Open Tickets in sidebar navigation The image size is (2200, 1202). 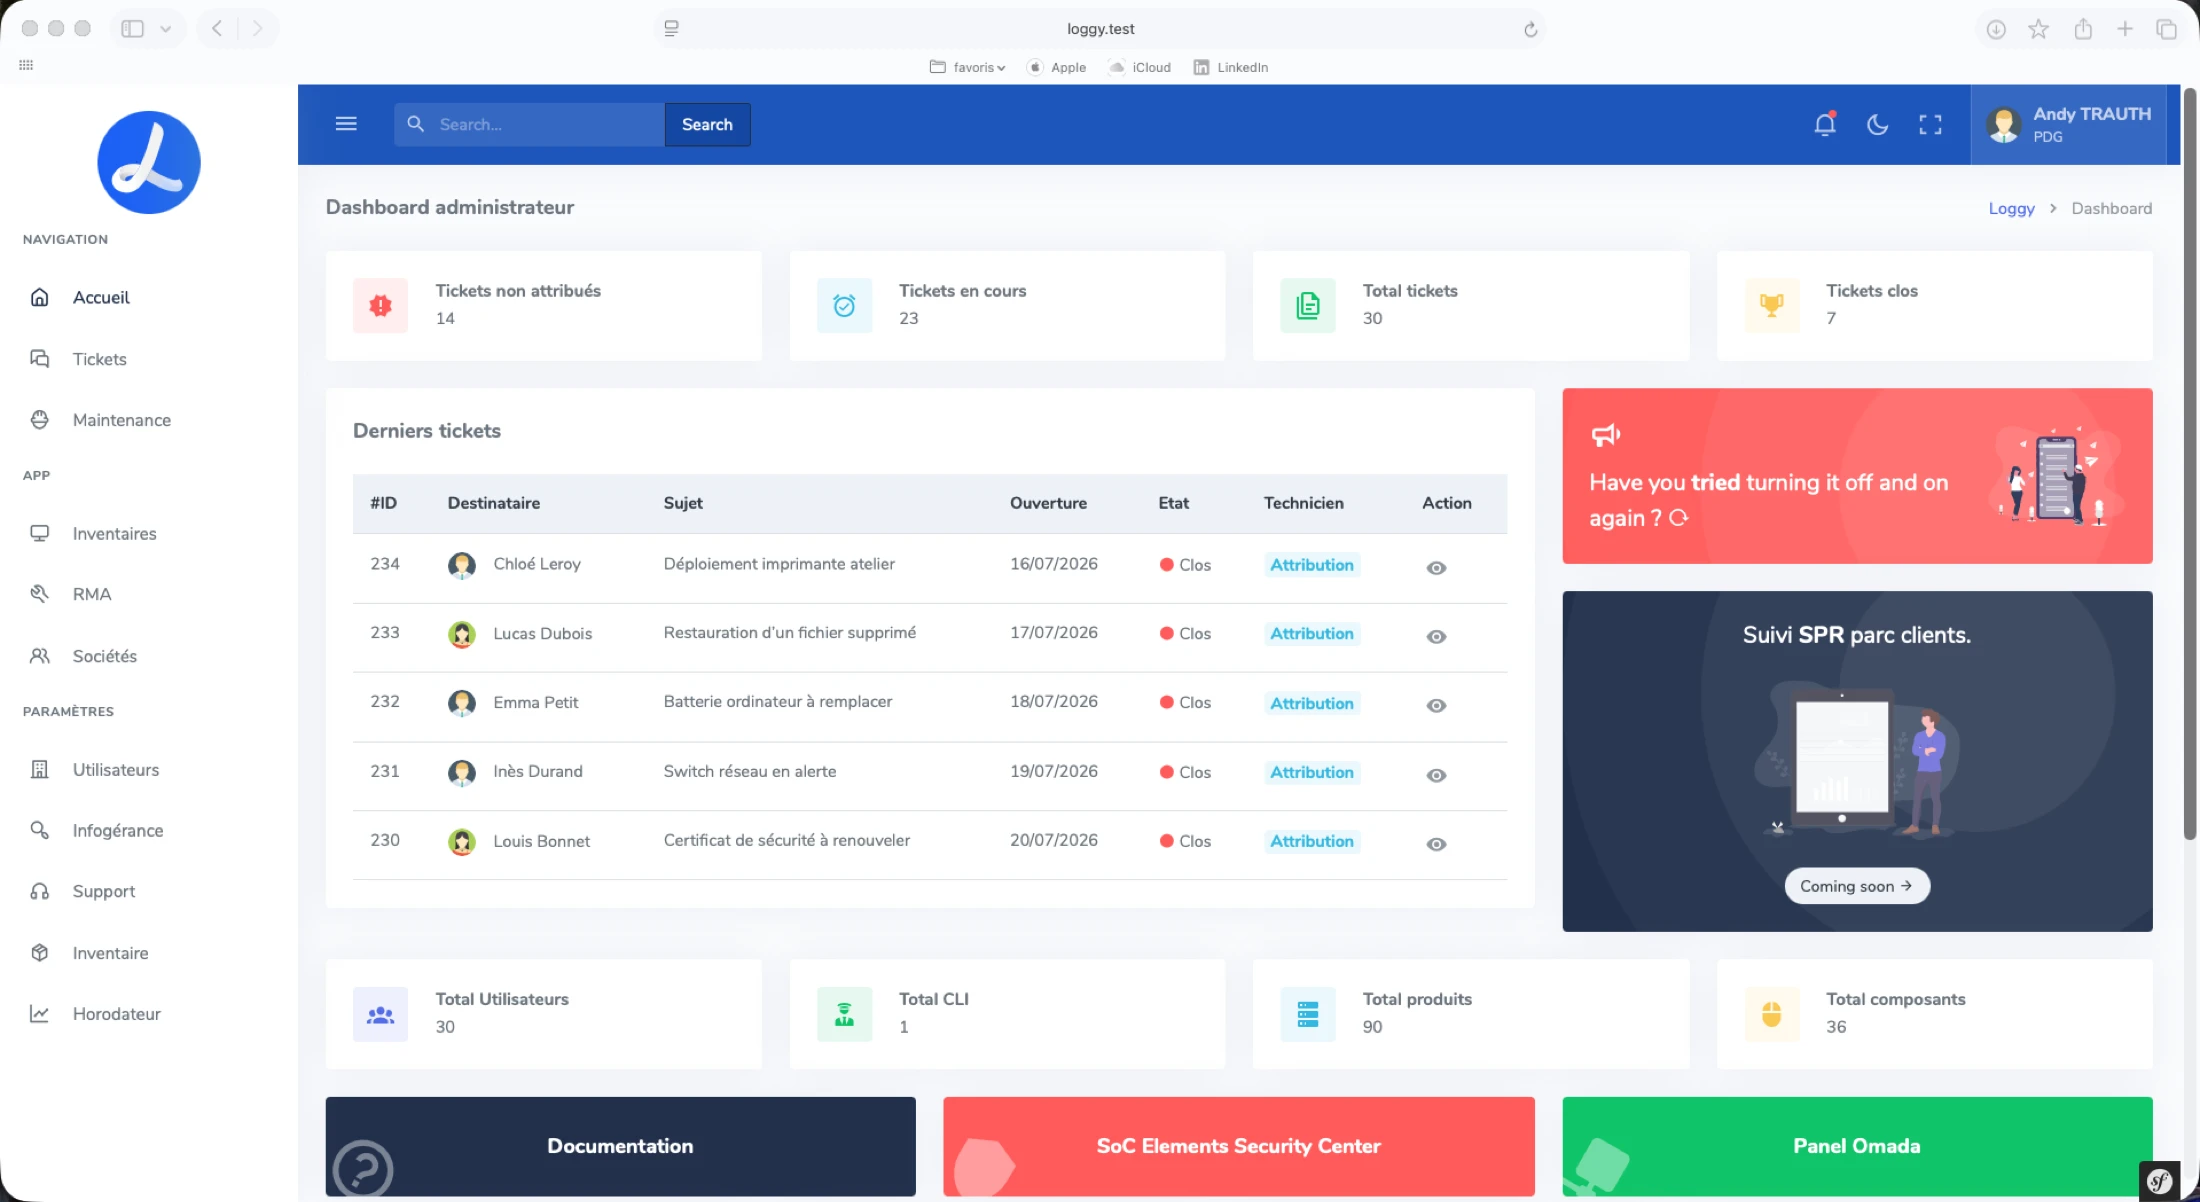99,359
